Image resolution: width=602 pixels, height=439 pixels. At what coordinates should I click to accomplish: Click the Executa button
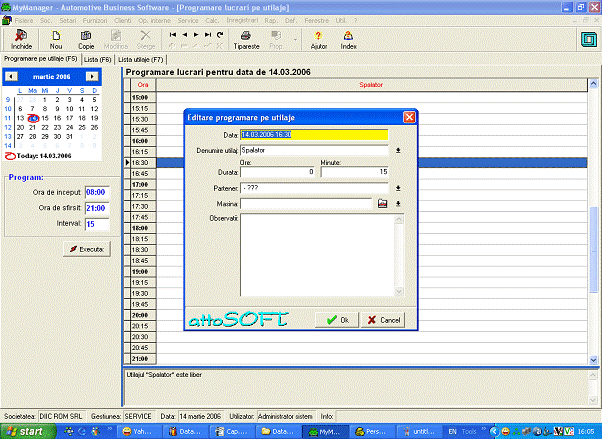tap(86, 248)
